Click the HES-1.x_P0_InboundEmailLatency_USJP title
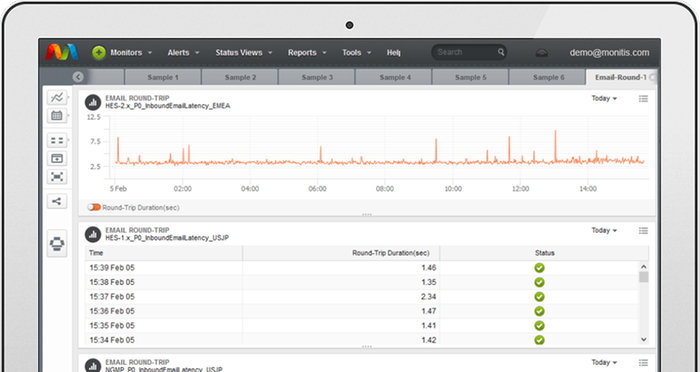 pyautogui.click(x=167, y=238)
